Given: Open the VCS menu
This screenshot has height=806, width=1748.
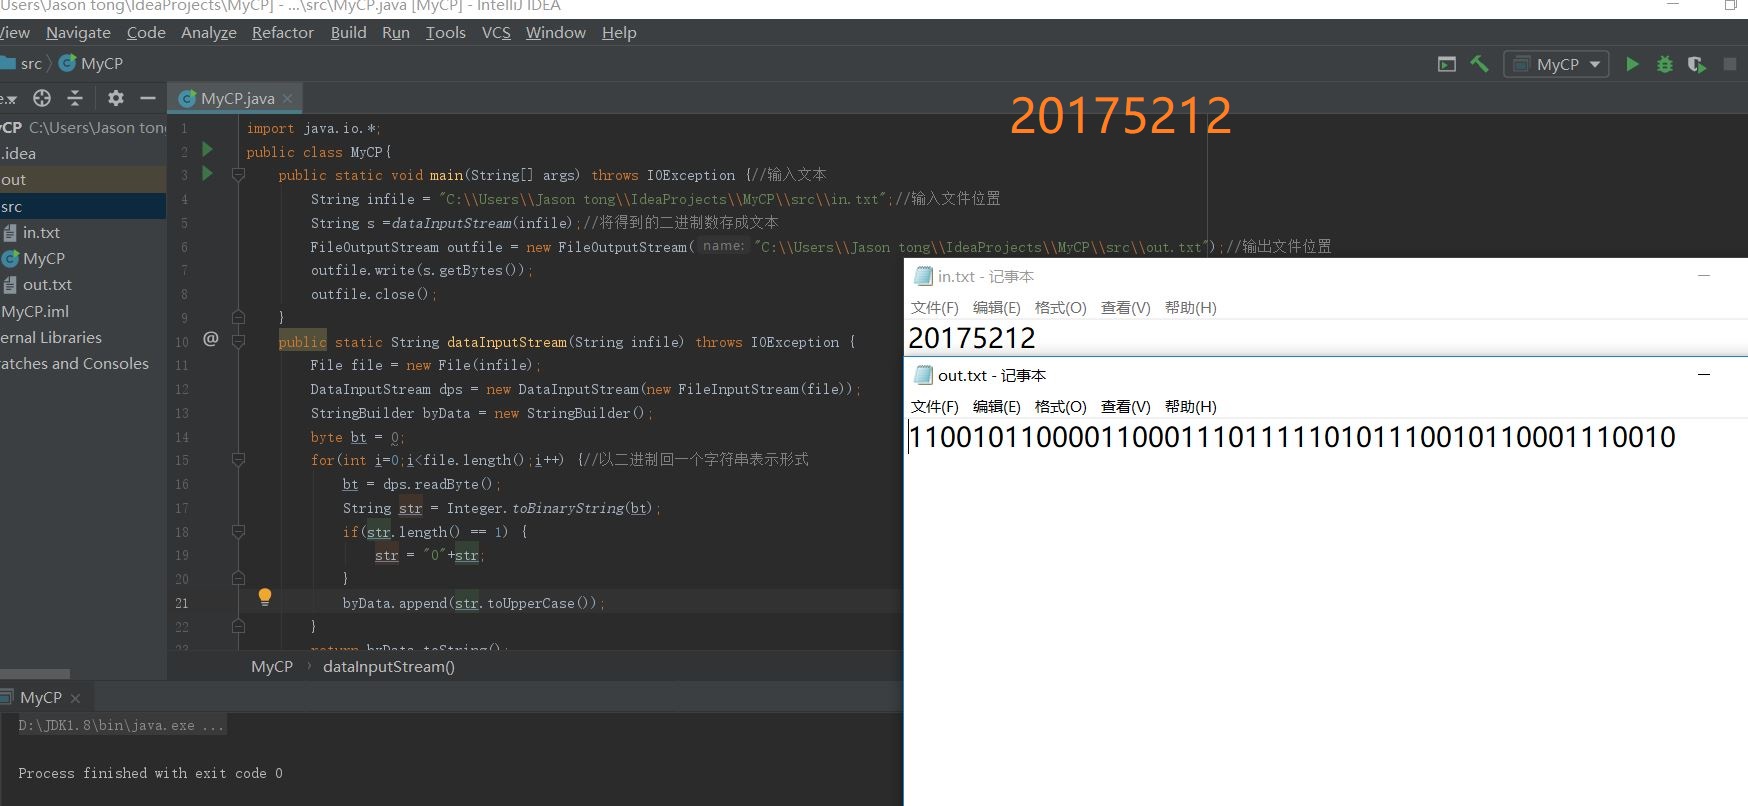Looking at the screenshot, I should click(x=496, y=33).
